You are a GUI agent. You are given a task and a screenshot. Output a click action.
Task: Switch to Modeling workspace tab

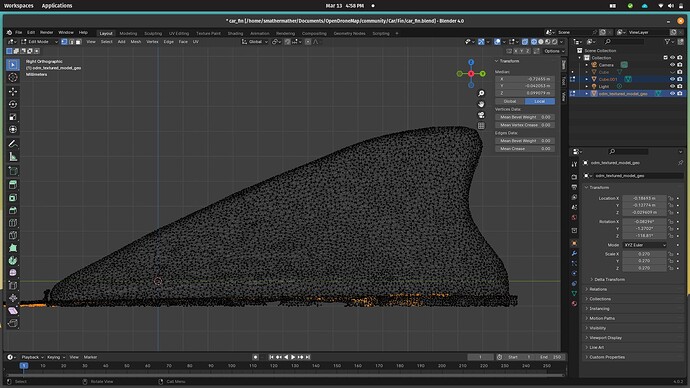(x=128, y=33)
